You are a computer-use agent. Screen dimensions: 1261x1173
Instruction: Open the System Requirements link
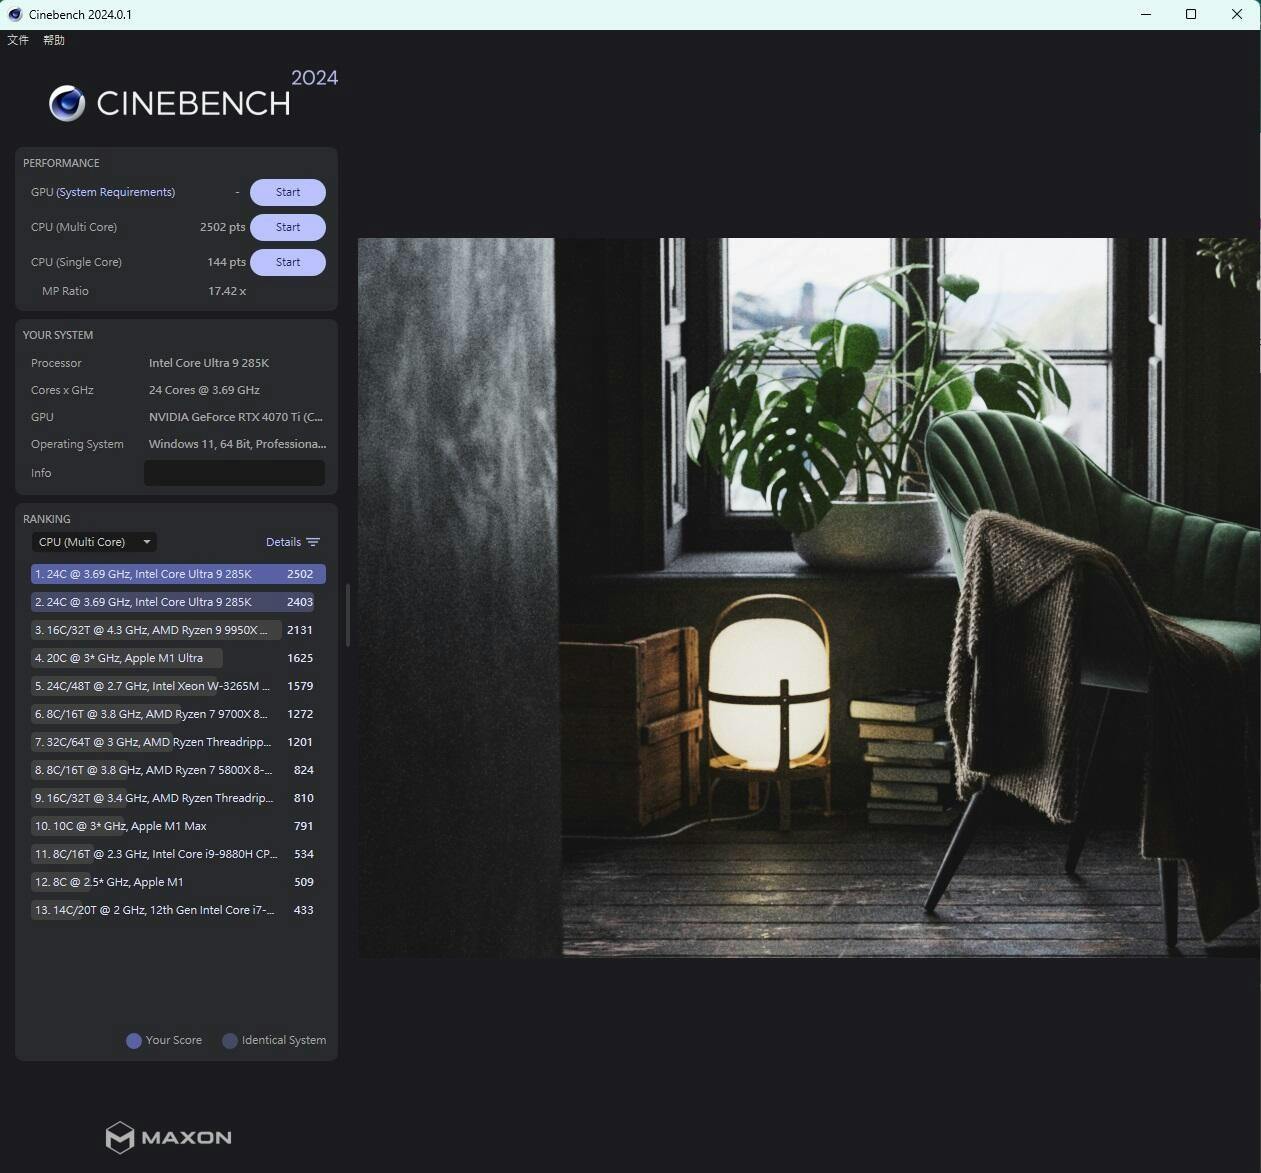[x=116, y=192]
